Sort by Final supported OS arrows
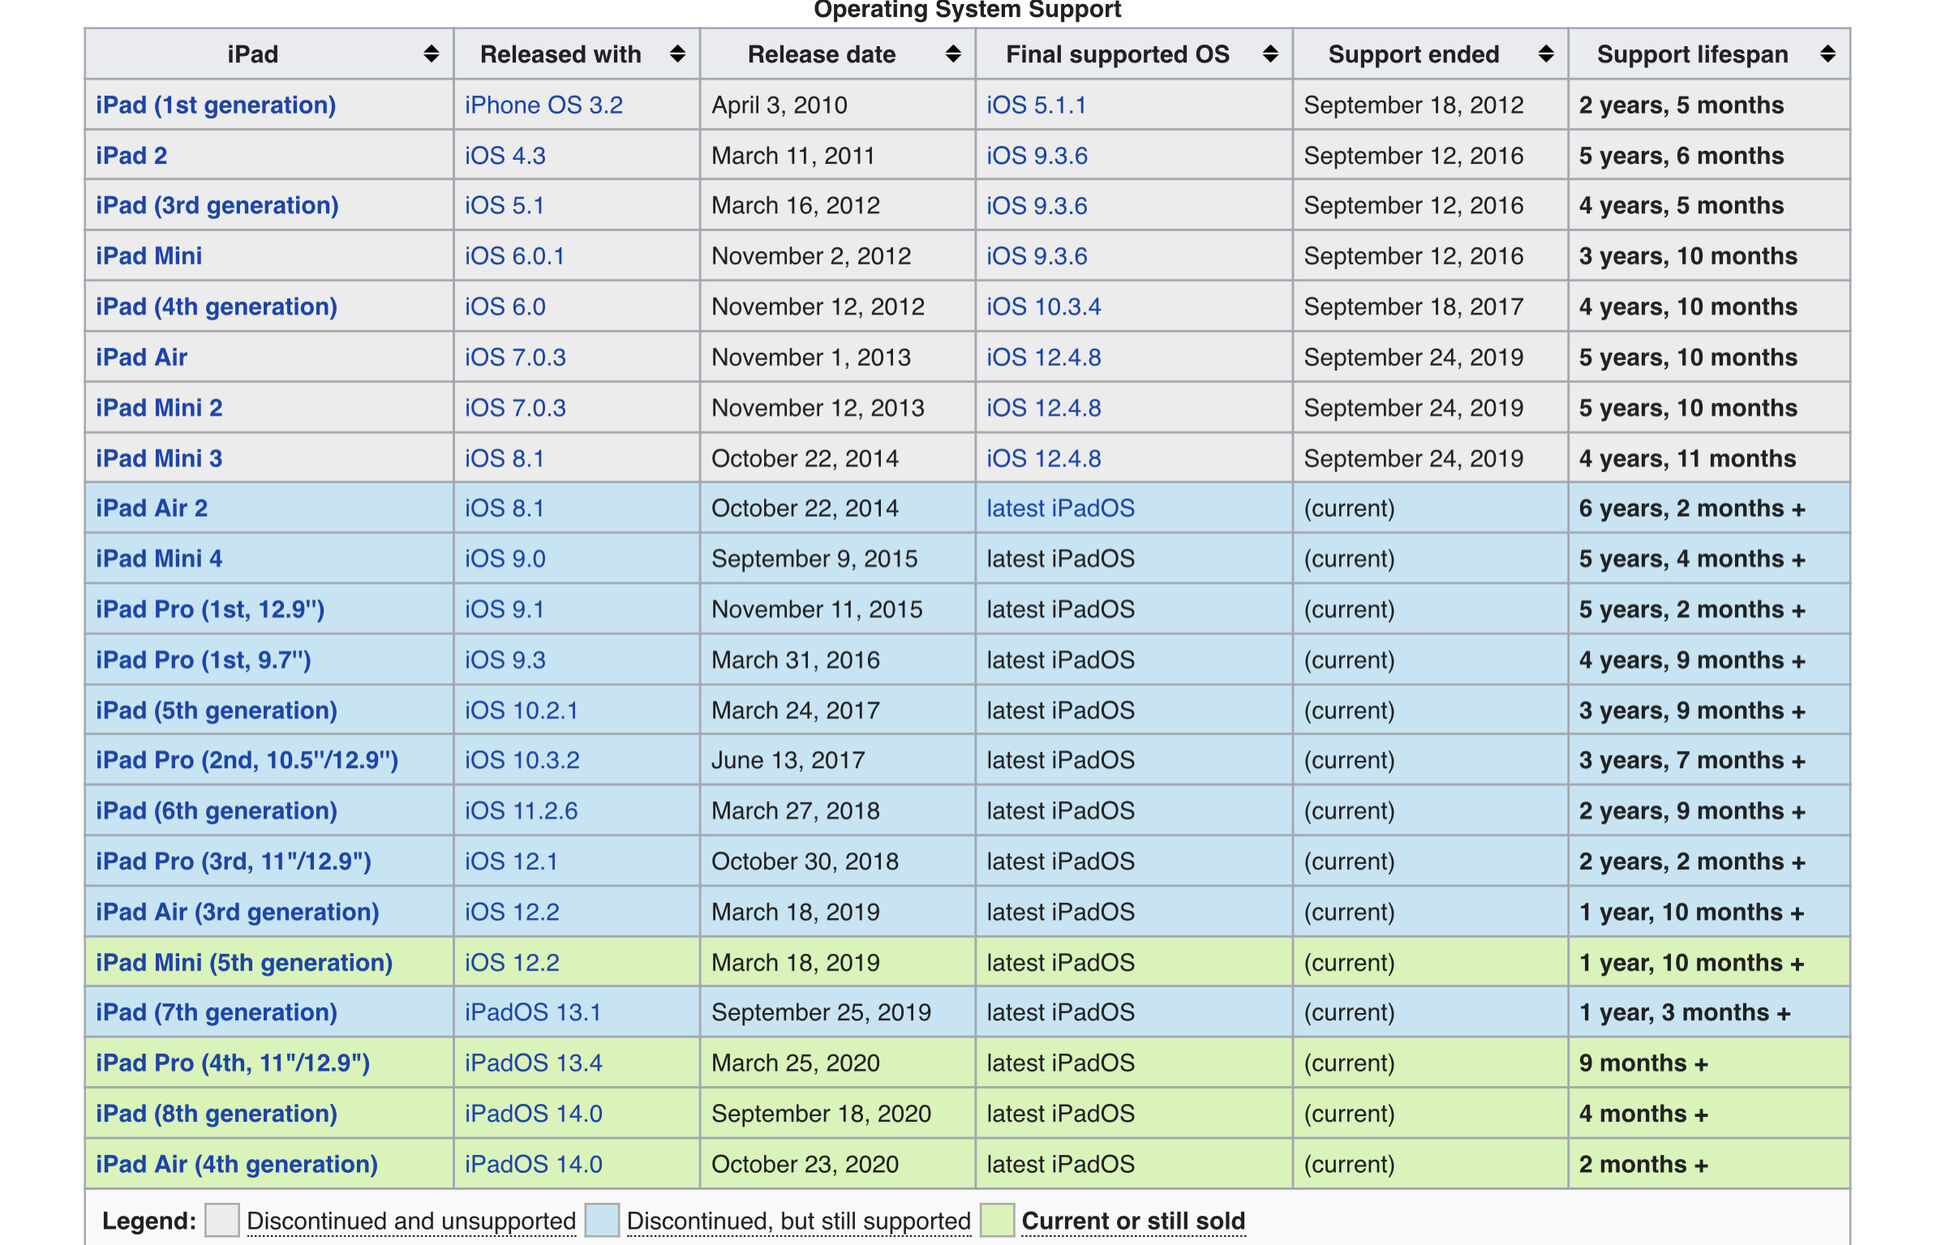1937x1245 pixels. click(x=1270, y=54)
